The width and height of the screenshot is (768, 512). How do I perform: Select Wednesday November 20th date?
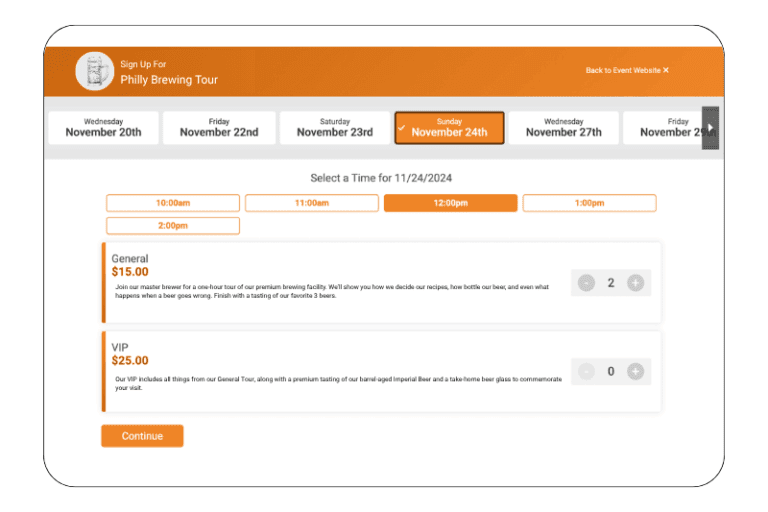point(103,128)
